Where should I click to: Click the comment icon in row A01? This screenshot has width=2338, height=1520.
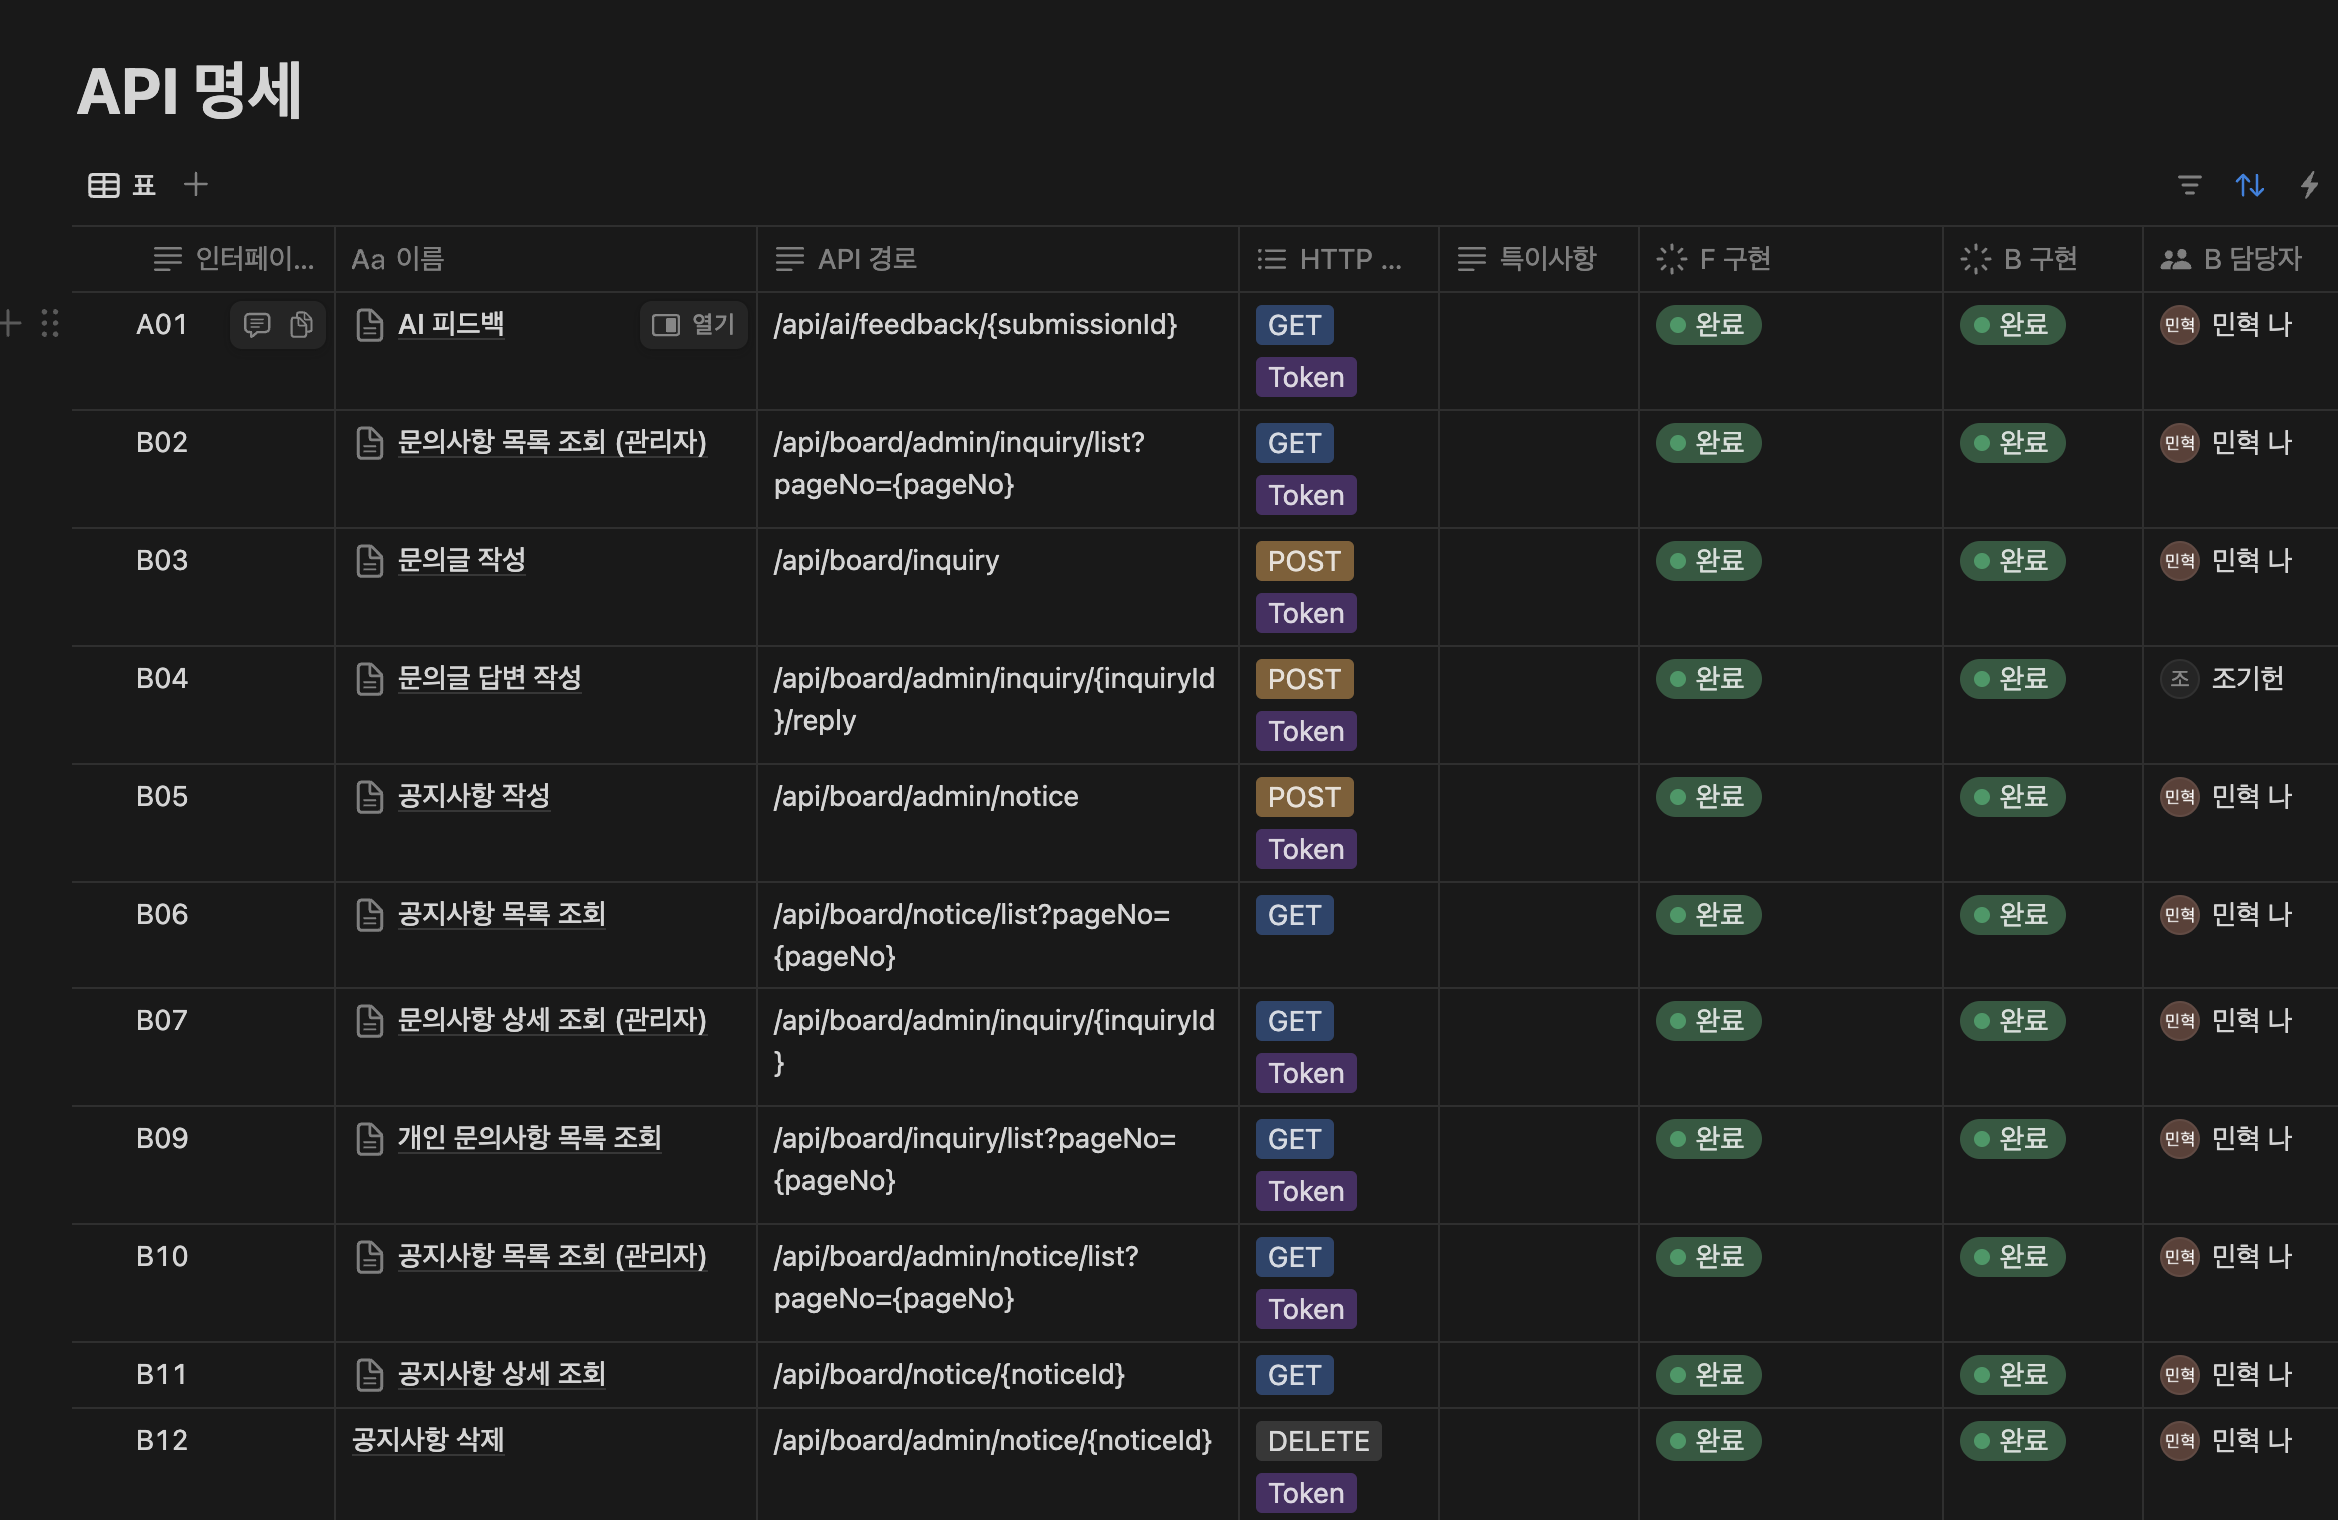coord(257,325)
